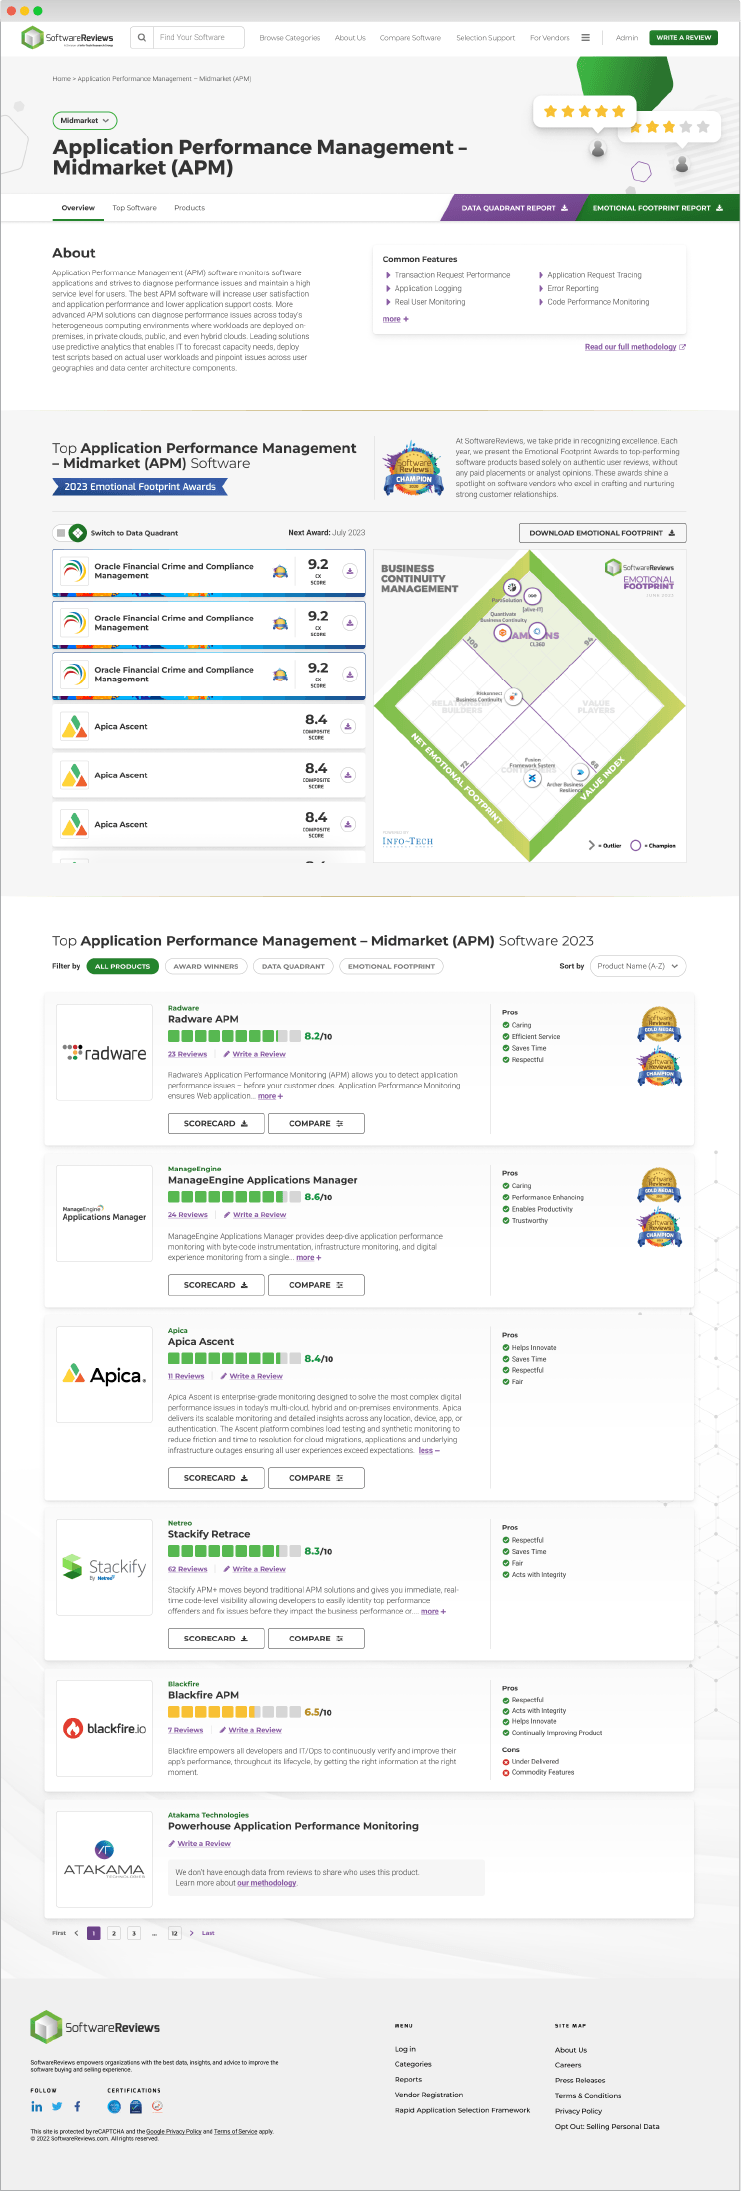Click Radware's Champion award badge
741x2191 pixels.
click(659, 1068)
